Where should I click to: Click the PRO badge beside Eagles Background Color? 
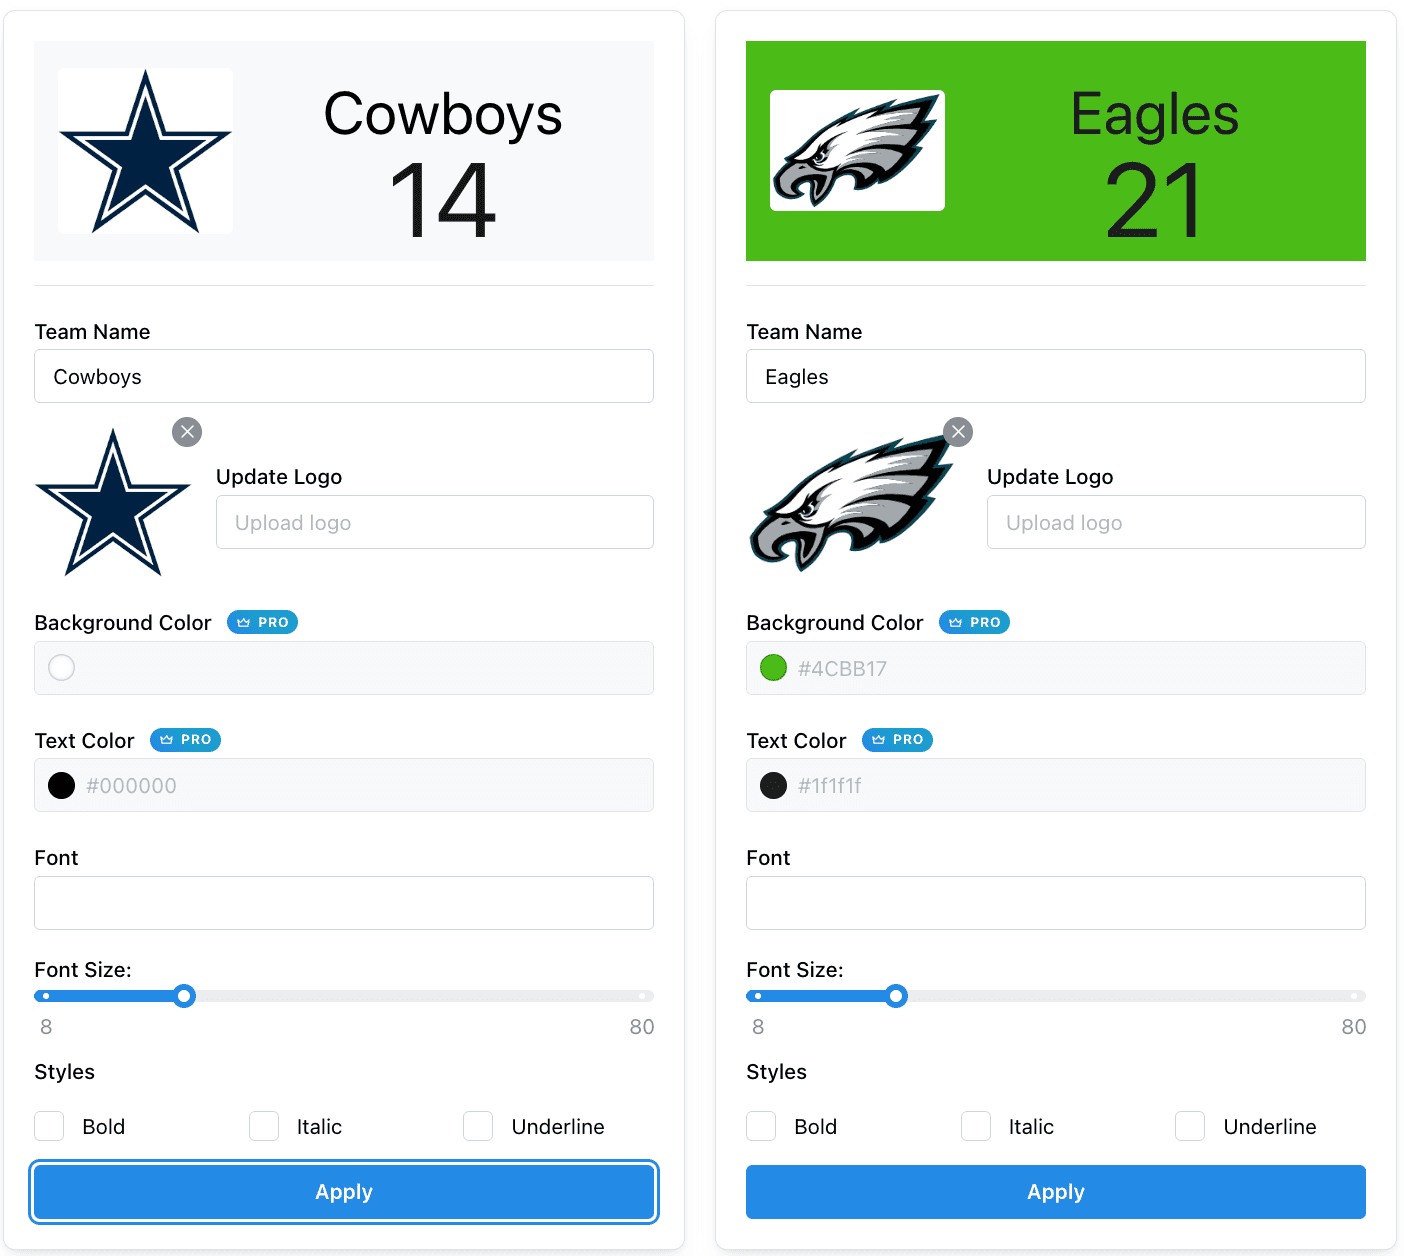(x=974, y=622)
